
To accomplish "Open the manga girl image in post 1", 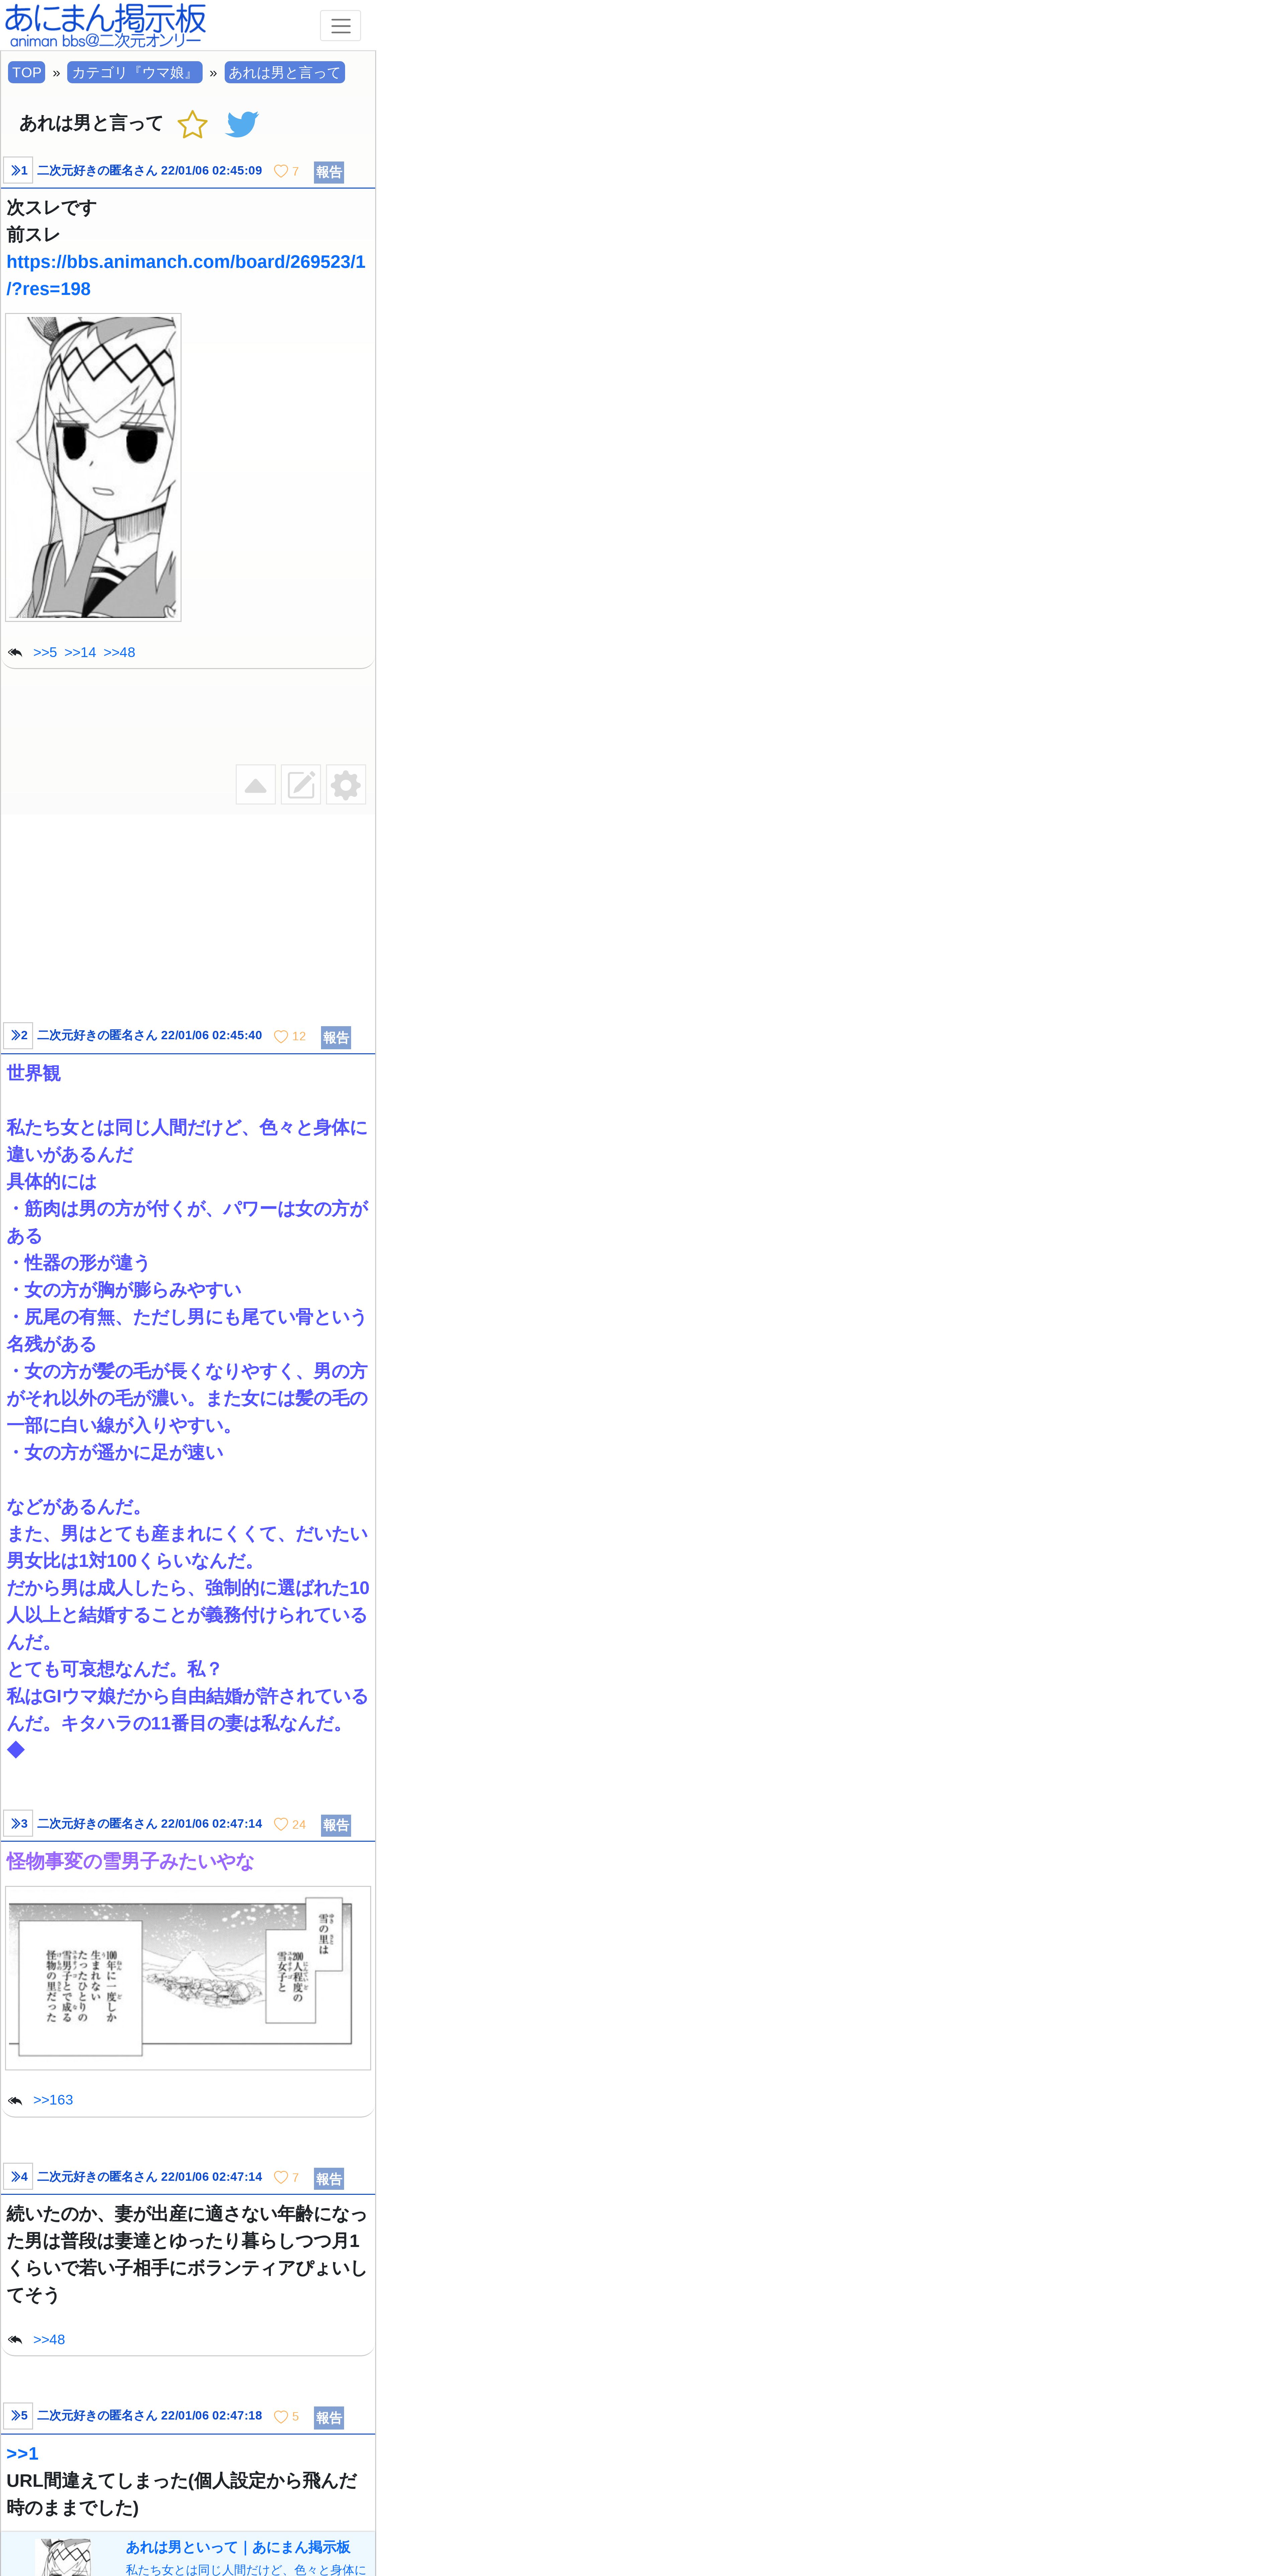I will (x=93, y=467).
